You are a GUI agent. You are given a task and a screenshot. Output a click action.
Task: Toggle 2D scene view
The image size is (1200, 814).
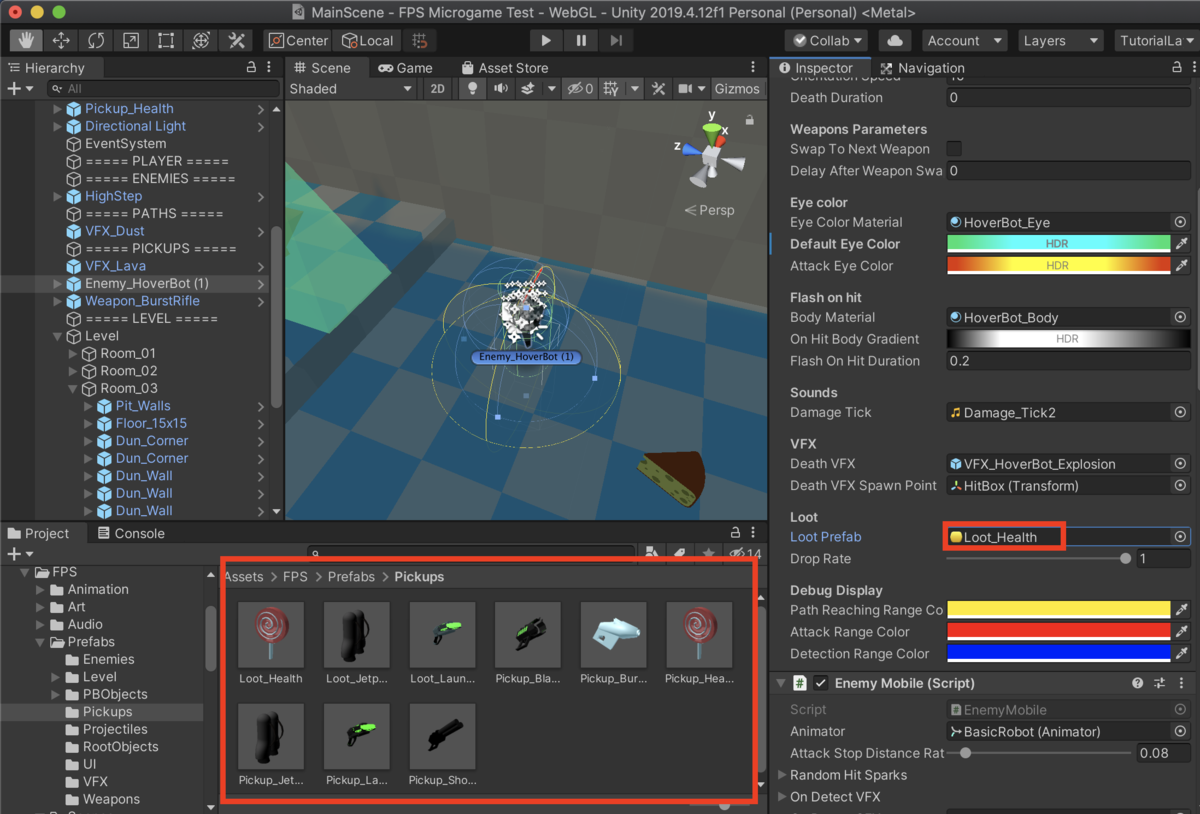437,89
